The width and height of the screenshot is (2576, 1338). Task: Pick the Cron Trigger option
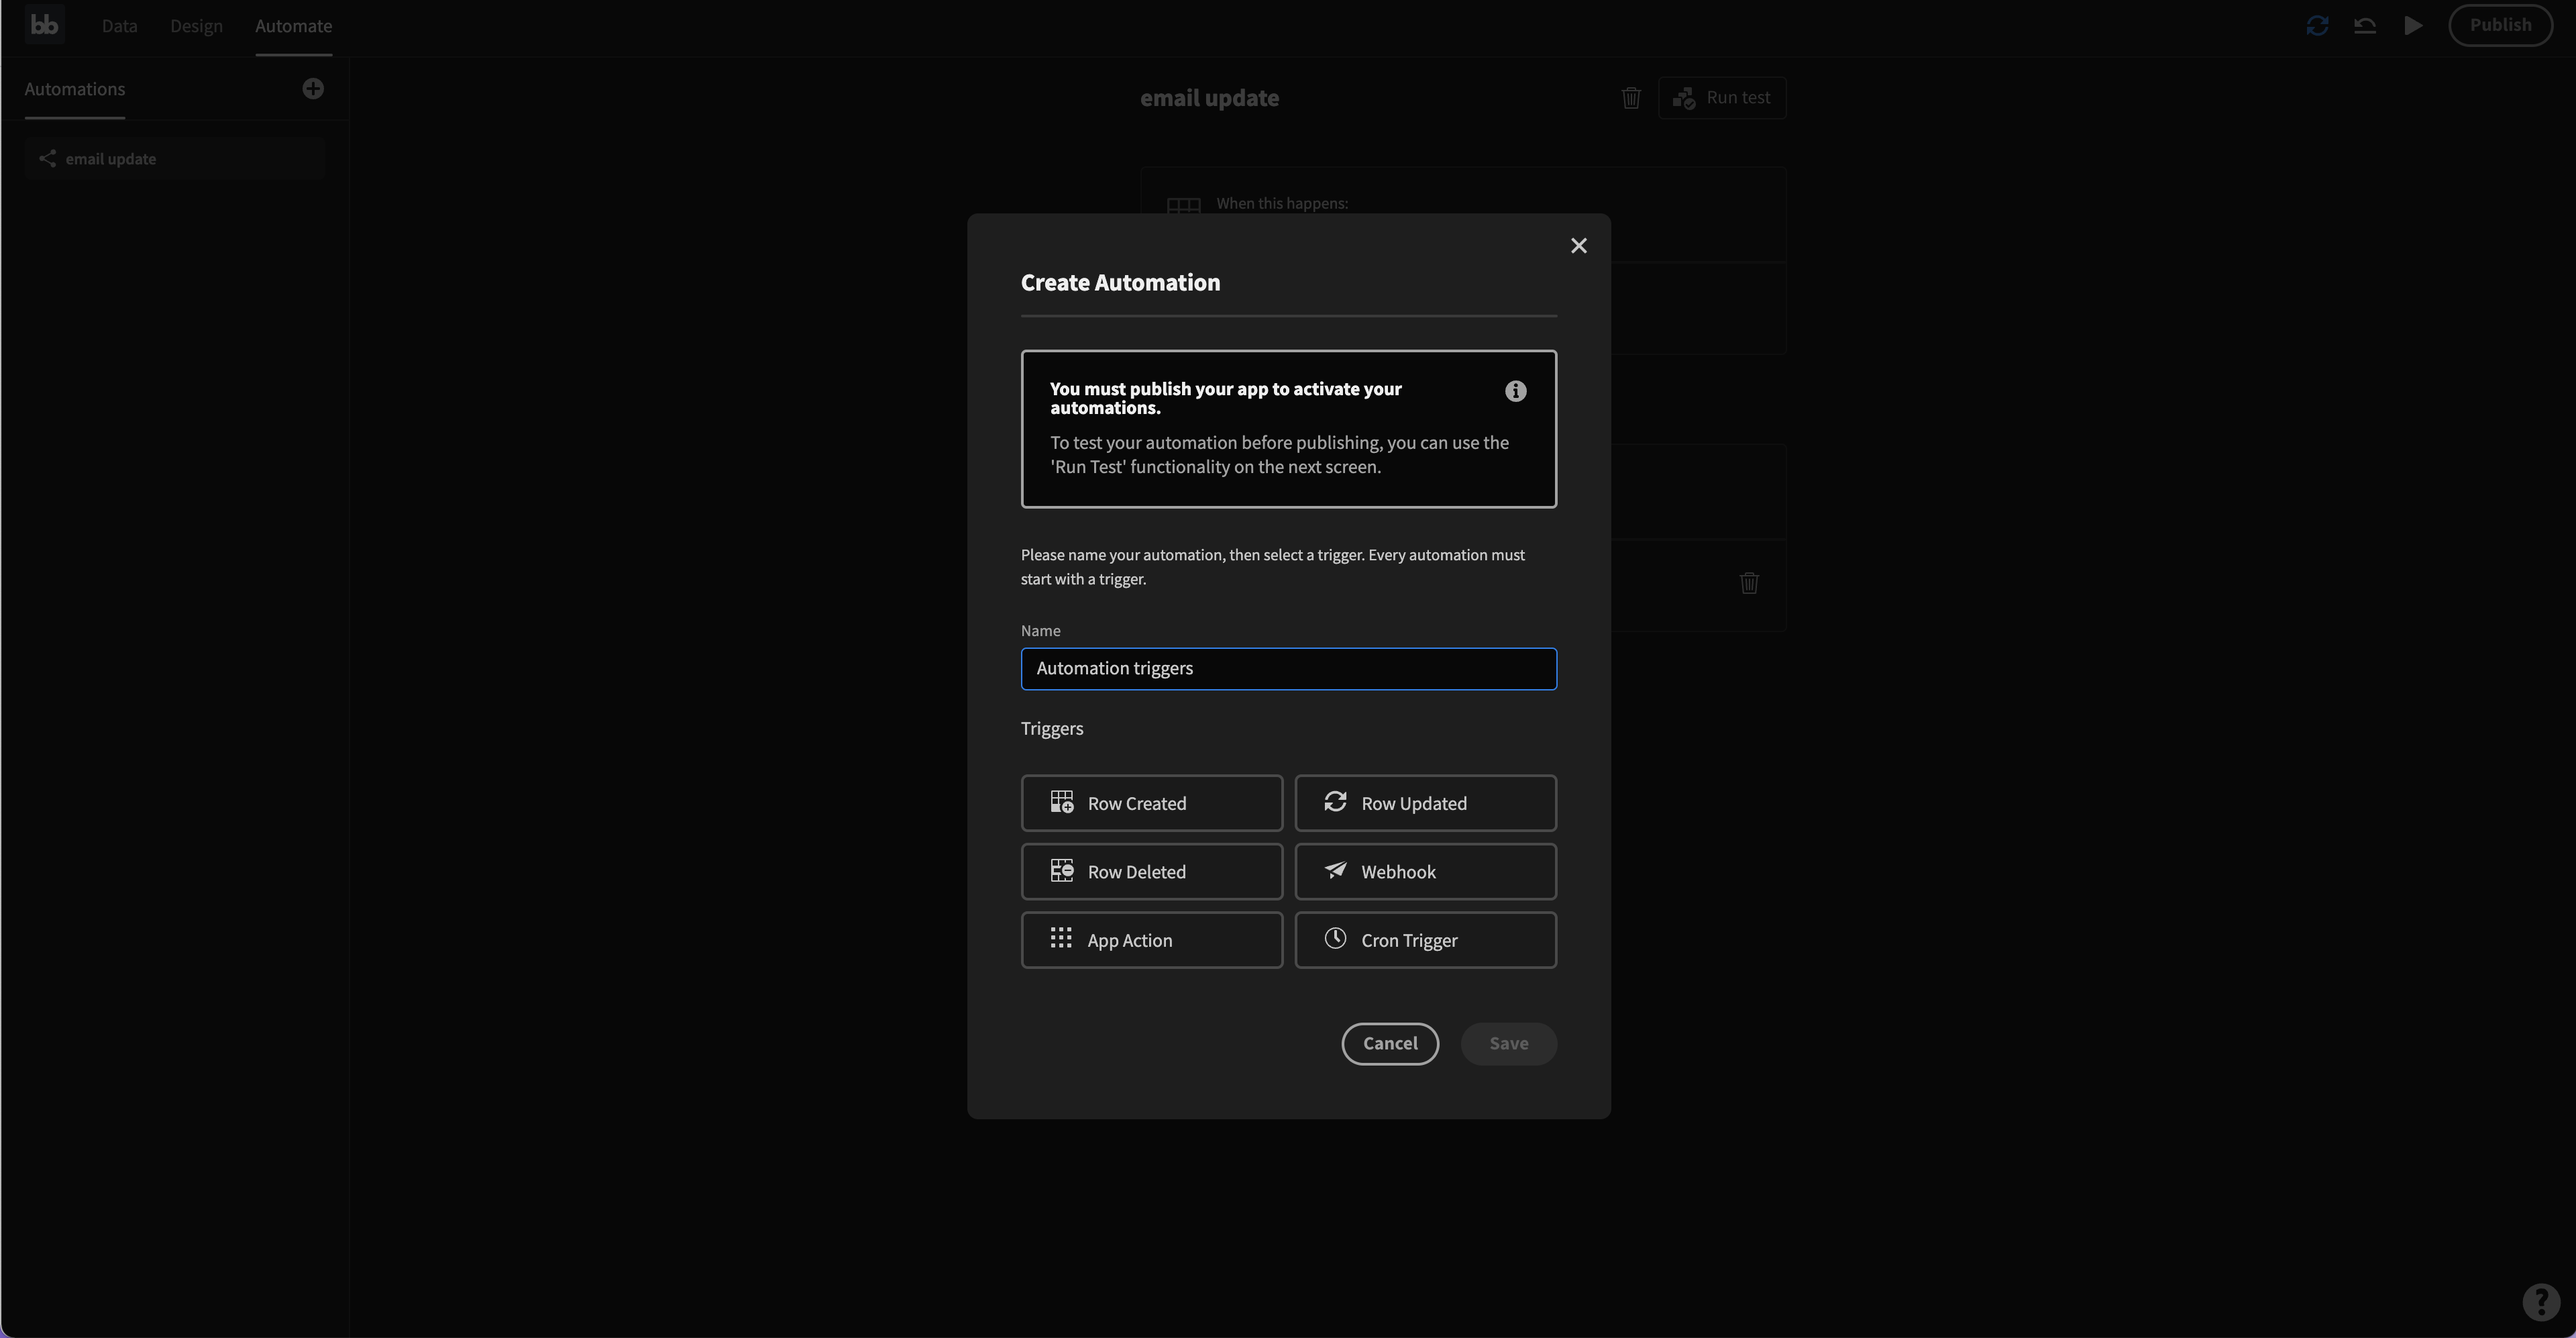1425,940
